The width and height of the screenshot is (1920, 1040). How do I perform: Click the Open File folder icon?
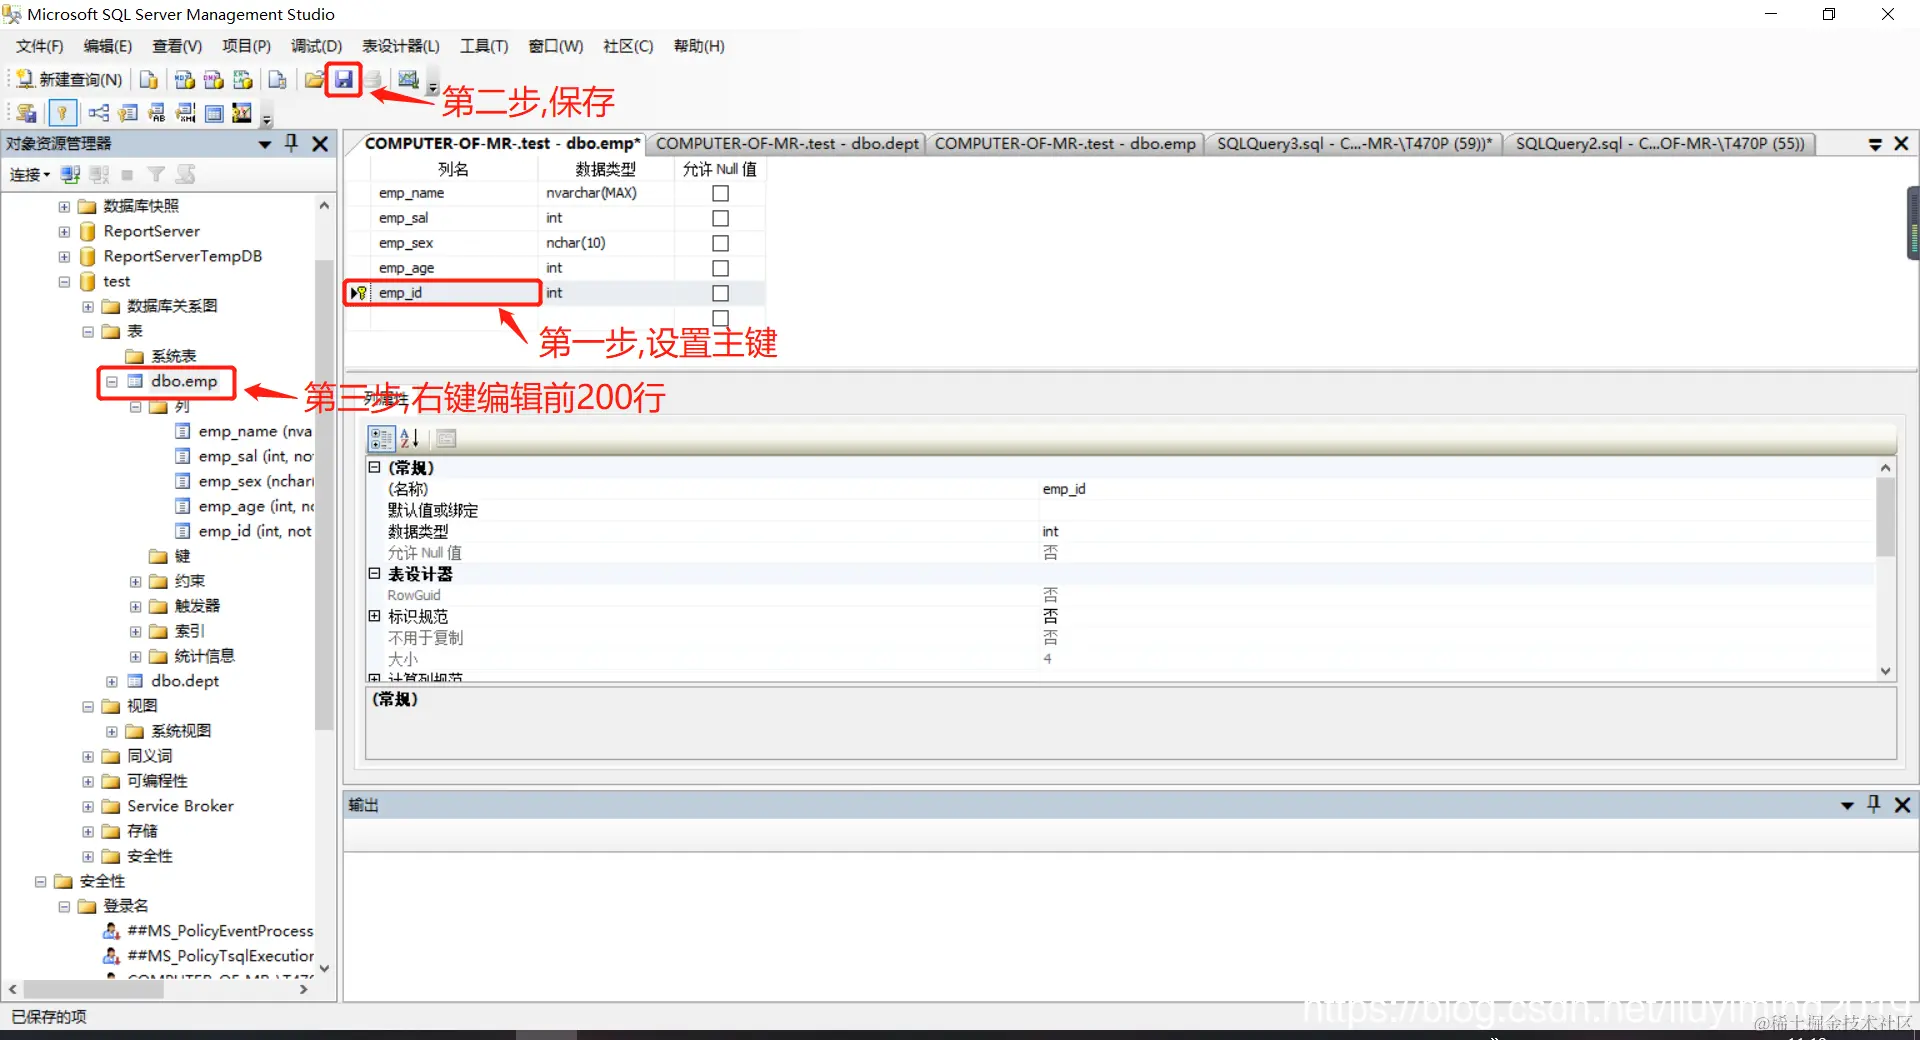[314, 79]
